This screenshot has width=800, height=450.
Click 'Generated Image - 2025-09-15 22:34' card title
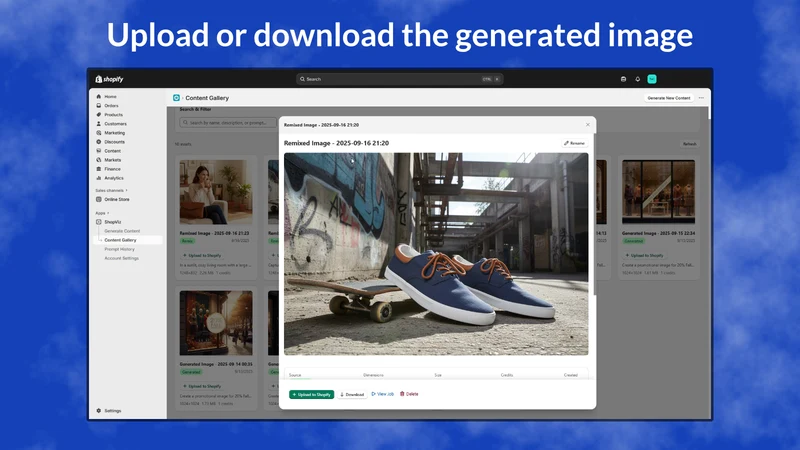[658, 233]
